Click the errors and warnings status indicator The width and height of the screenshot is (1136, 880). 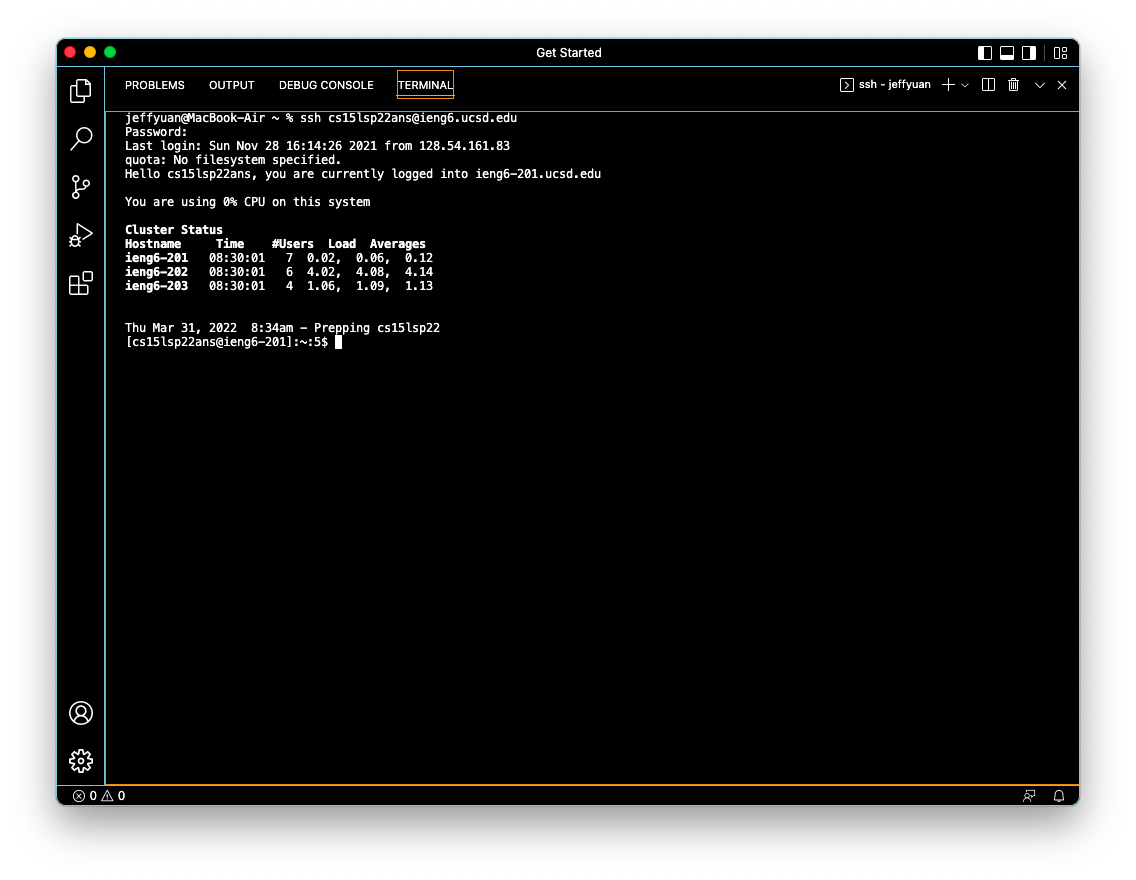coord(99,796)
